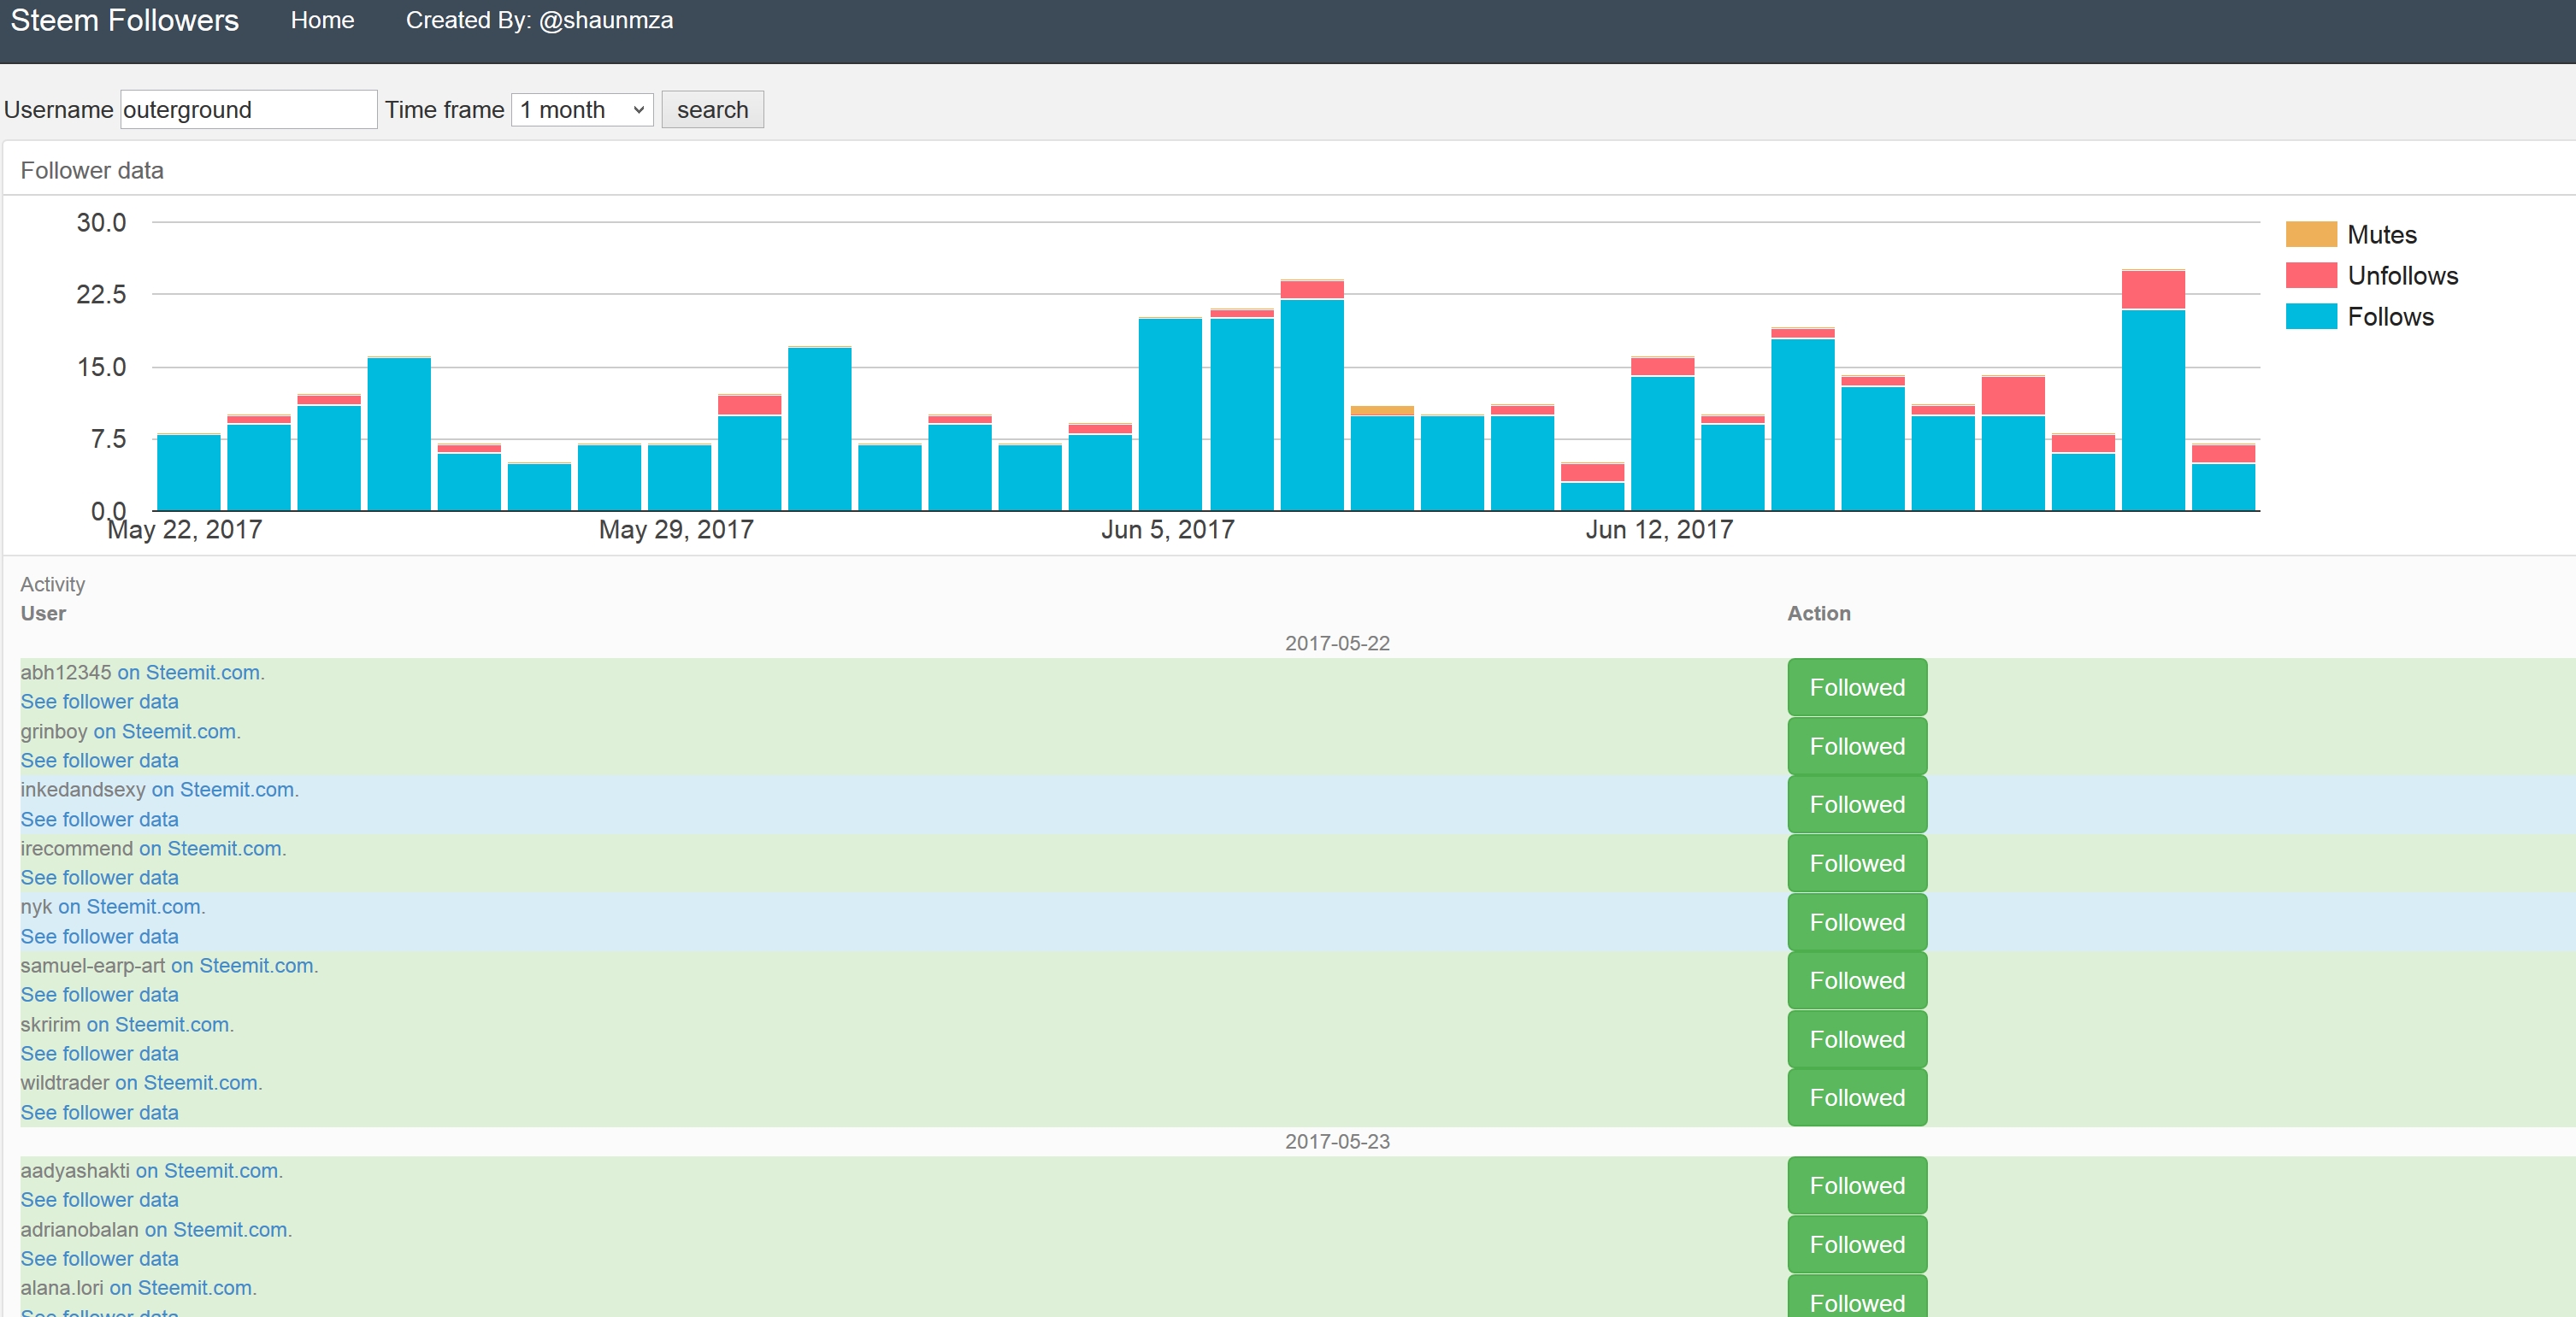This screenshot has width=2576, height=1317.
Task: Open alana.lori on Steemit.com link
Action: coord(183,1287)
